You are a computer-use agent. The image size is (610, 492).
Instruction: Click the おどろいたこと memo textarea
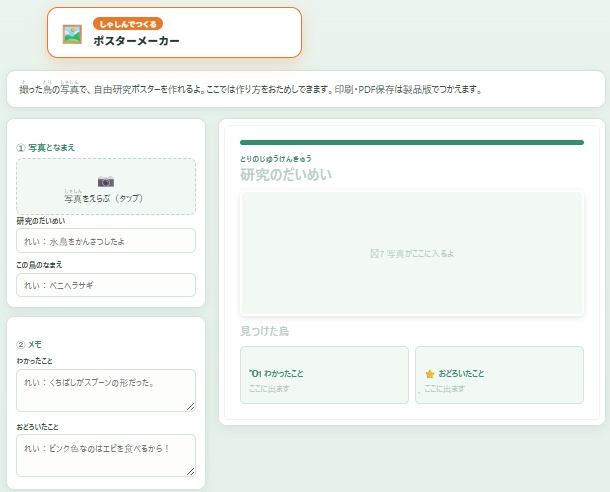tap(106, 455)
